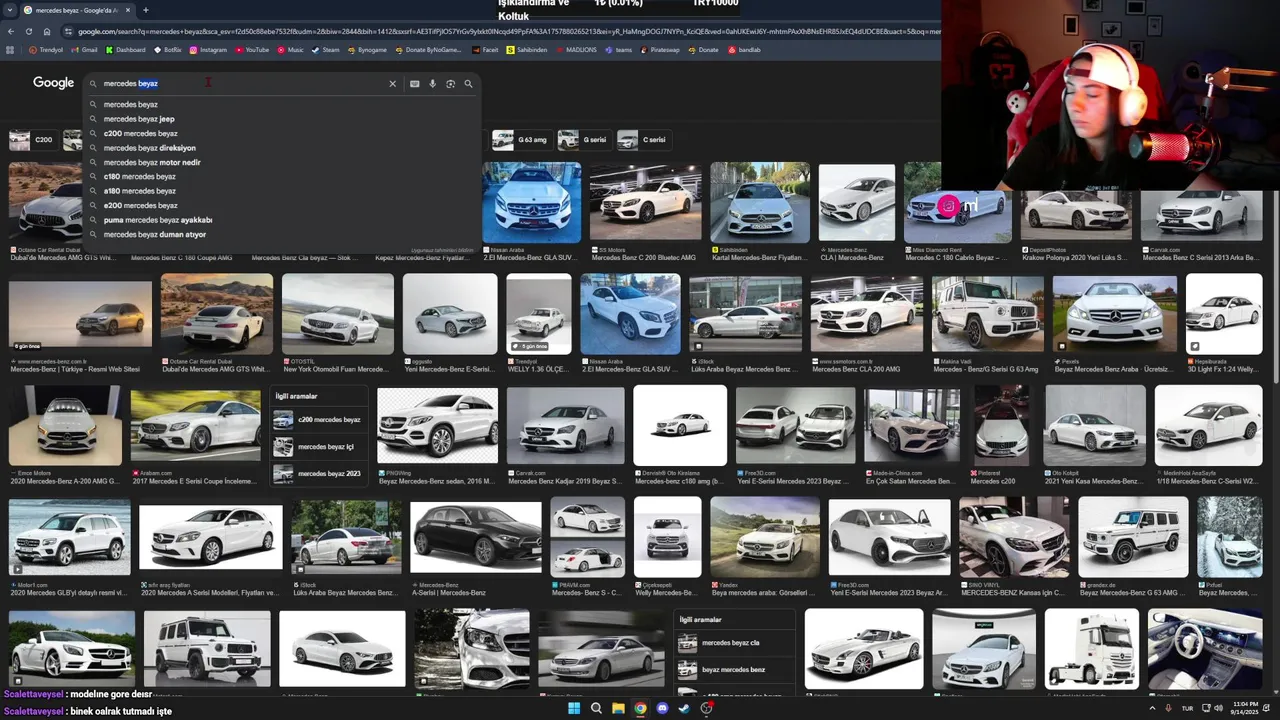Open Windows taskbar search

[x=596, y=709]
